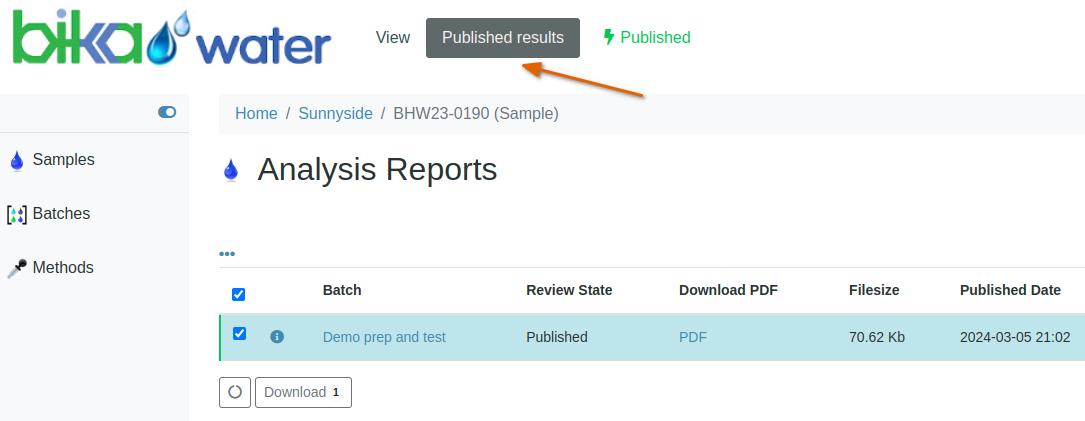Click the info icon in the batch row
Screen dimensions: 1085x421
pyautogui.click(x=277, y=337)
